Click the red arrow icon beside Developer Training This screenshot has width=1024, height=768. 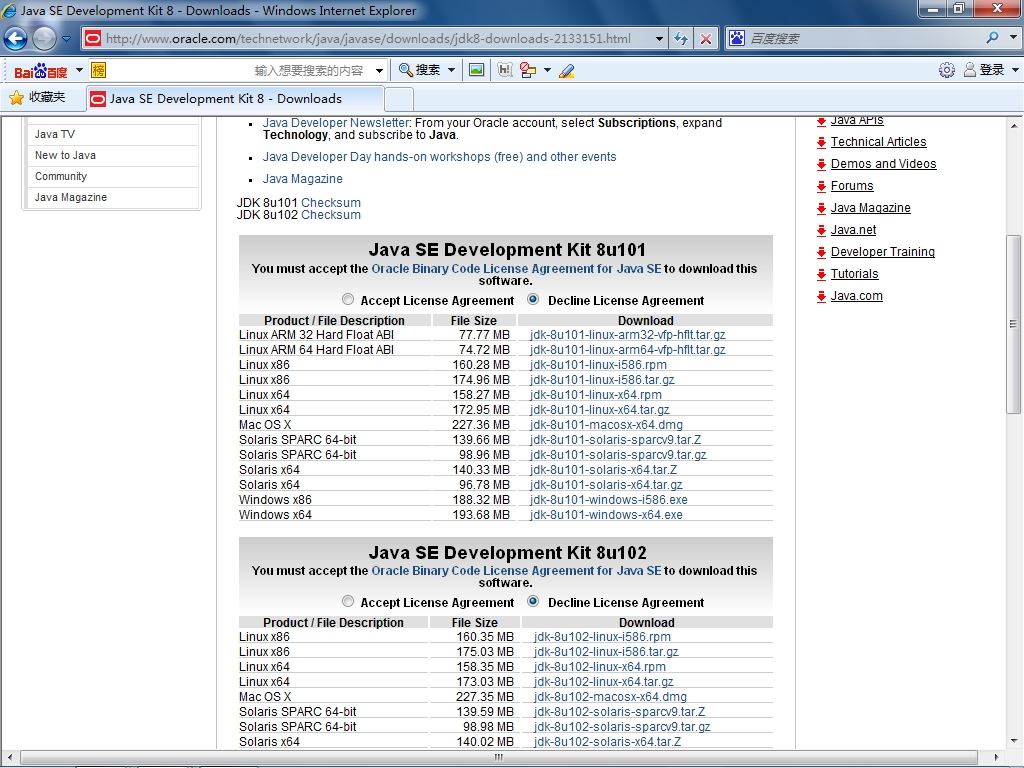tap(822, 253)
